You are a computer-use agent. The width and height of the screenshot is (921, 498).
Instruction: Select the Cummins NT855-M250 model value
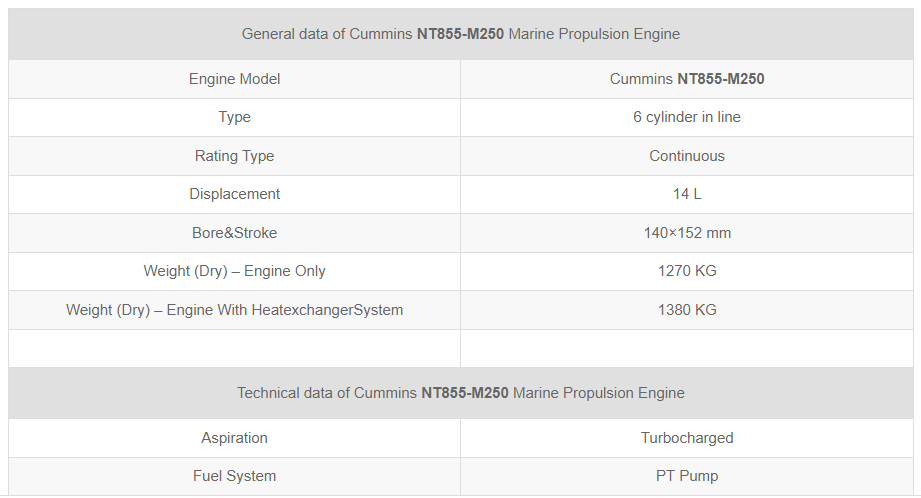(x=687, y=79)
